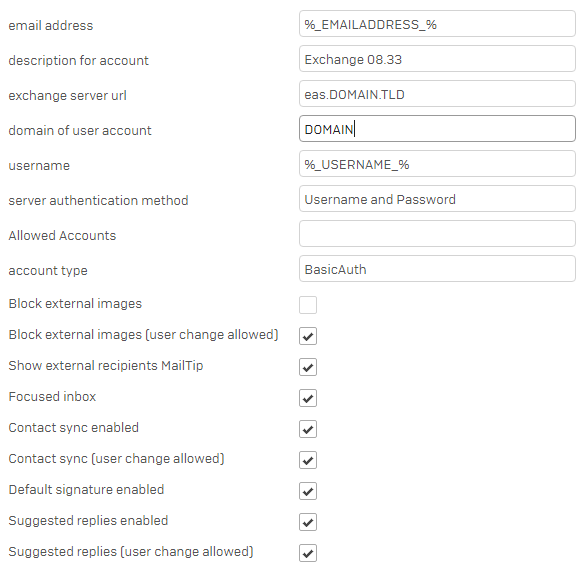The width and height of the screenshot is (585, 570).
Task: Uncheck Contact sync enabled
Action: [308, 429]
